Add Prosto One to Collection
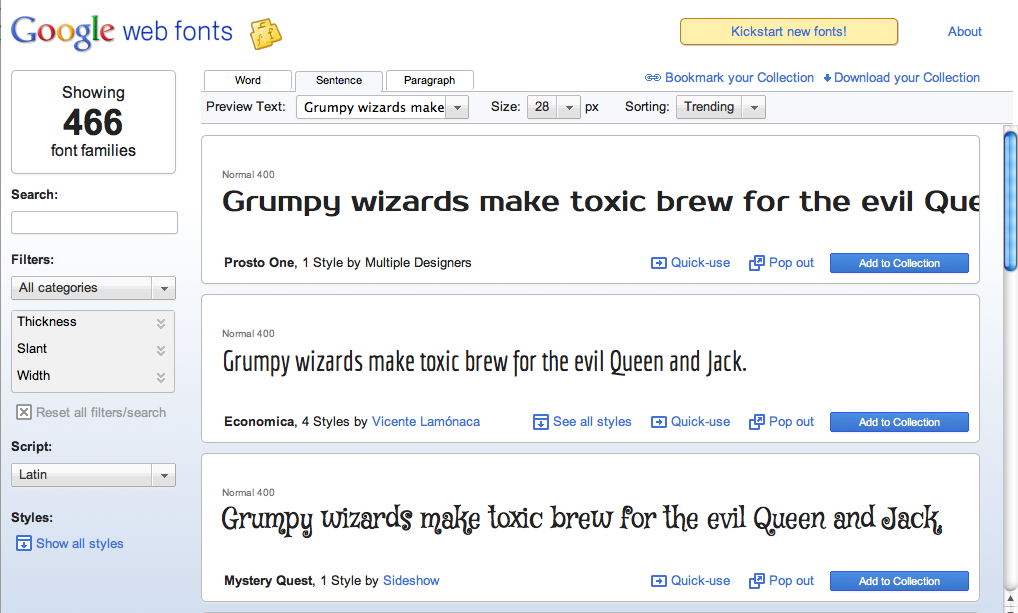The height and width of the screenshot is (613, 1018). (x=899, y=263)
